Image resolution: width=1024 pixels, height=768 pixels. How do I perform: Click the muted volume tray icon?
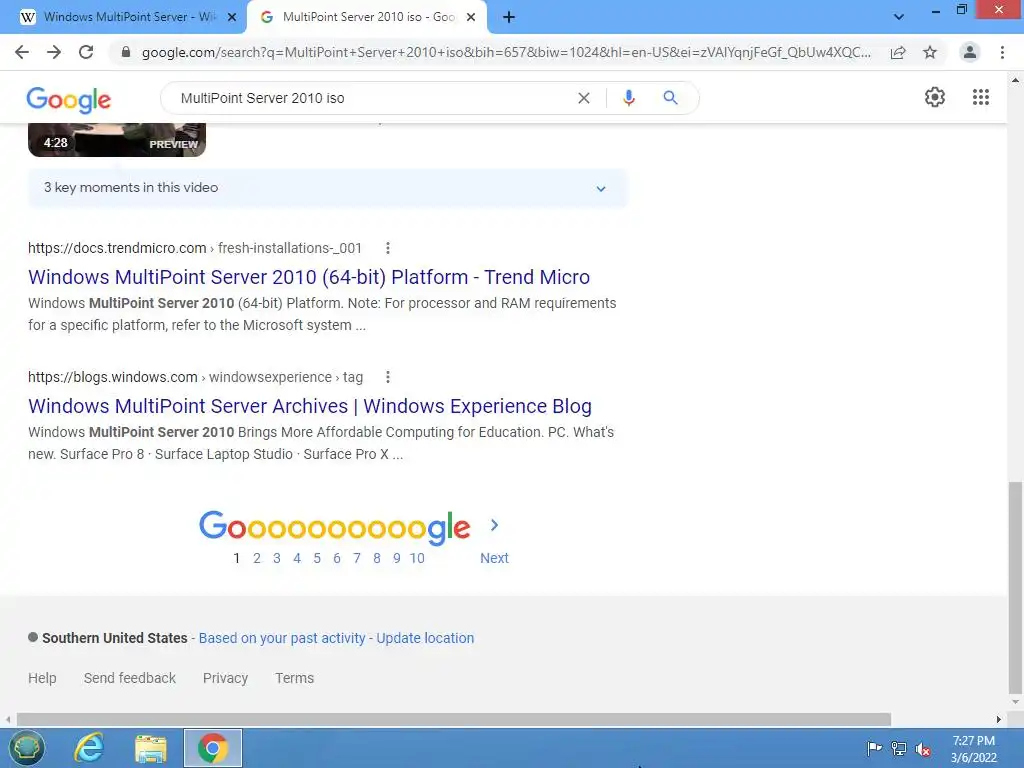pos(923,749)
